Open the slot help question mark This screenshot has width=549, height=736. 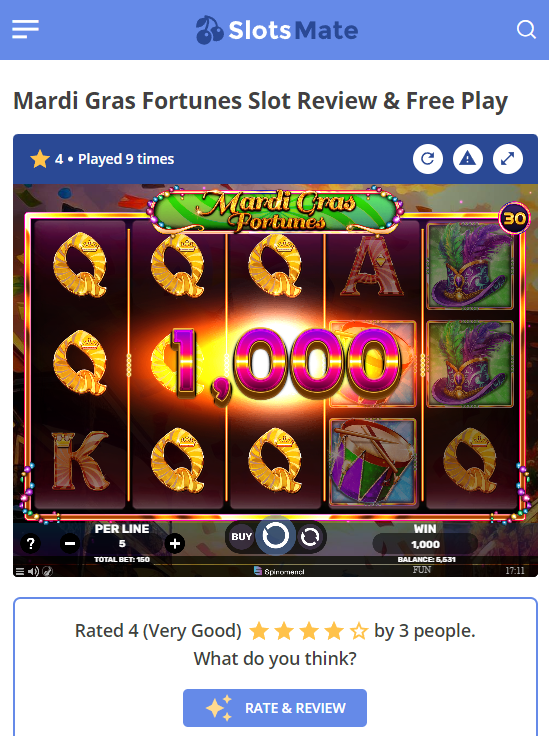click(x=31, y=544)
